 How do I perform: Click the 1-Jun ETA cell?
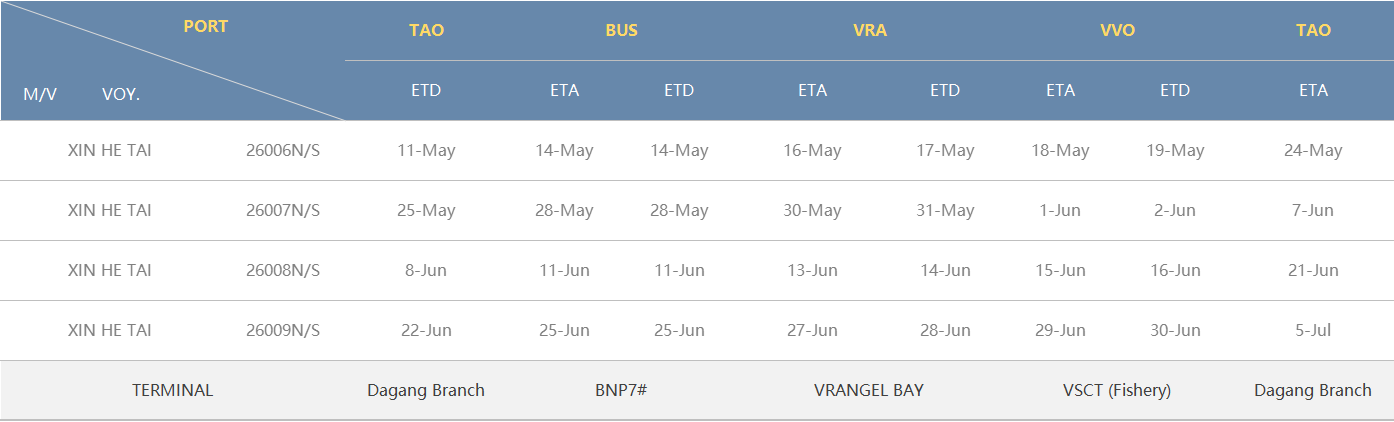click(1060, 211)
